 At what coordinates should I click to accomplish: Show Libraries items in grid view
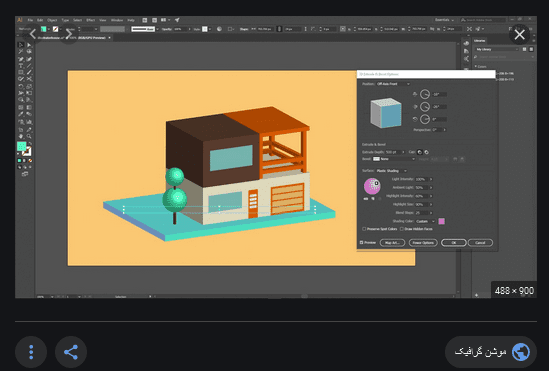(524, 49)
